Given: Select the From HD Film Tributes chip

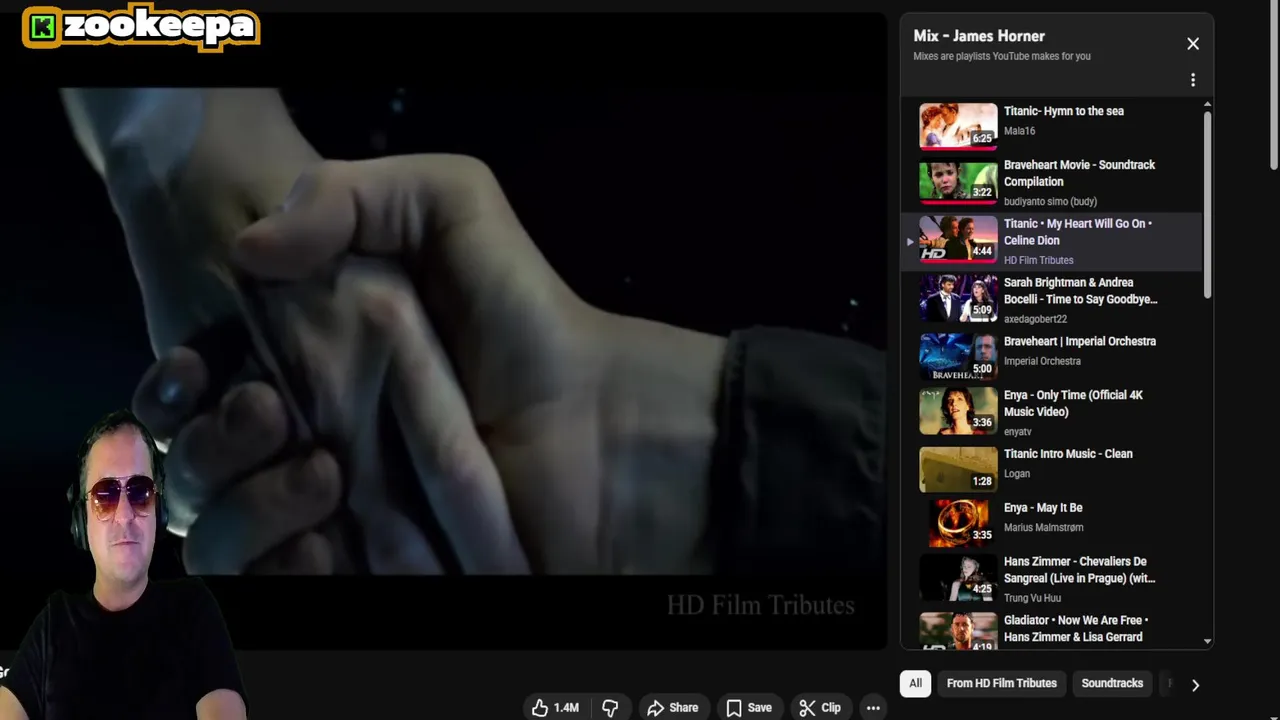Looking at the screenshot, I should pos(1001,683).
